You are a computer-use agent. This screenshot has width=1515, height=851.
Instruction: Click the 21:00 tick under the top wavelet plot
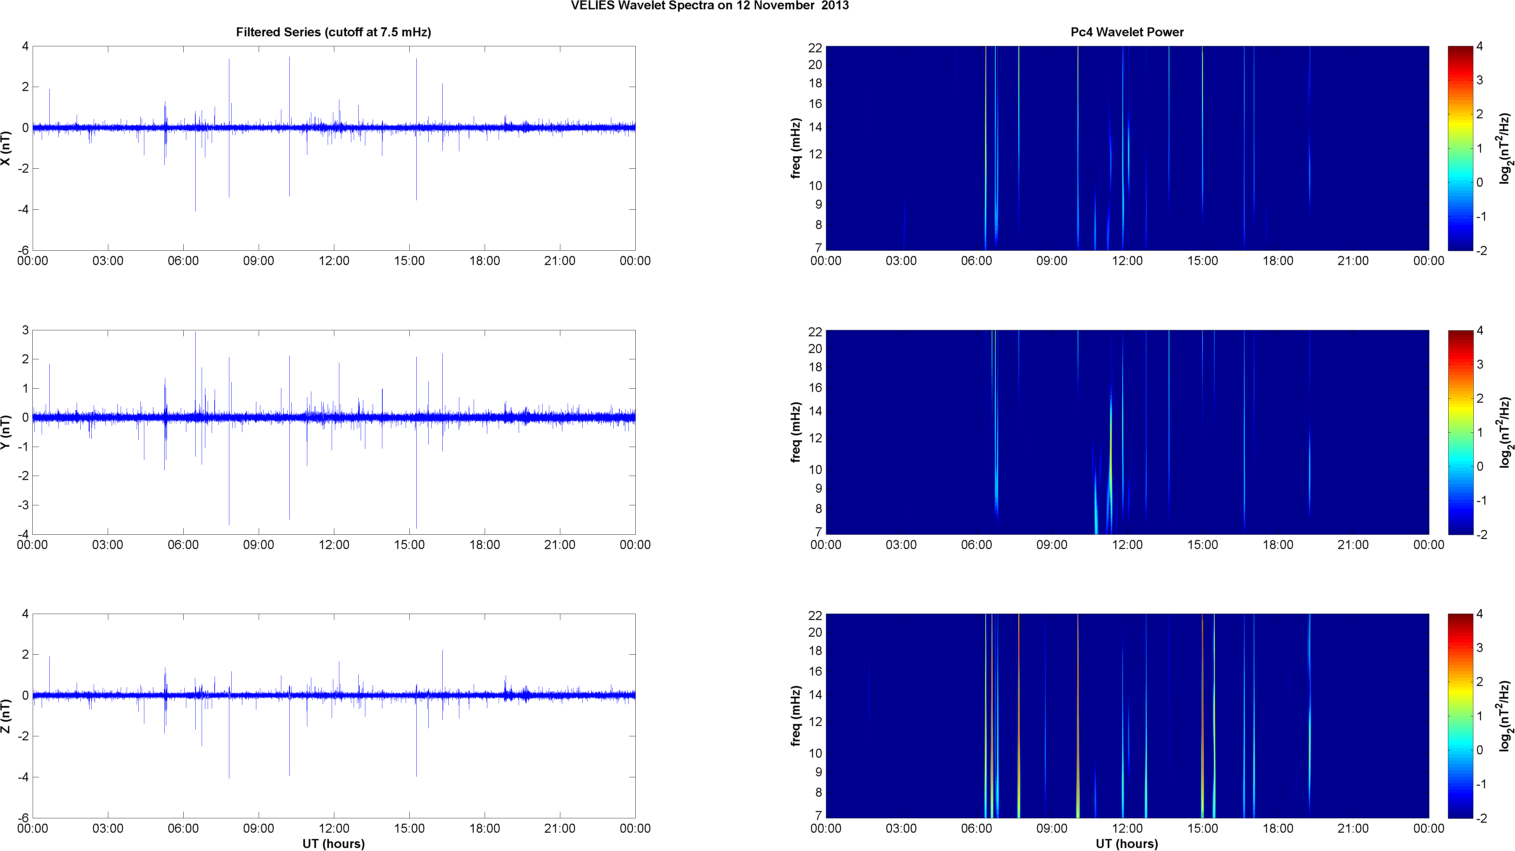click(1353, 261)
